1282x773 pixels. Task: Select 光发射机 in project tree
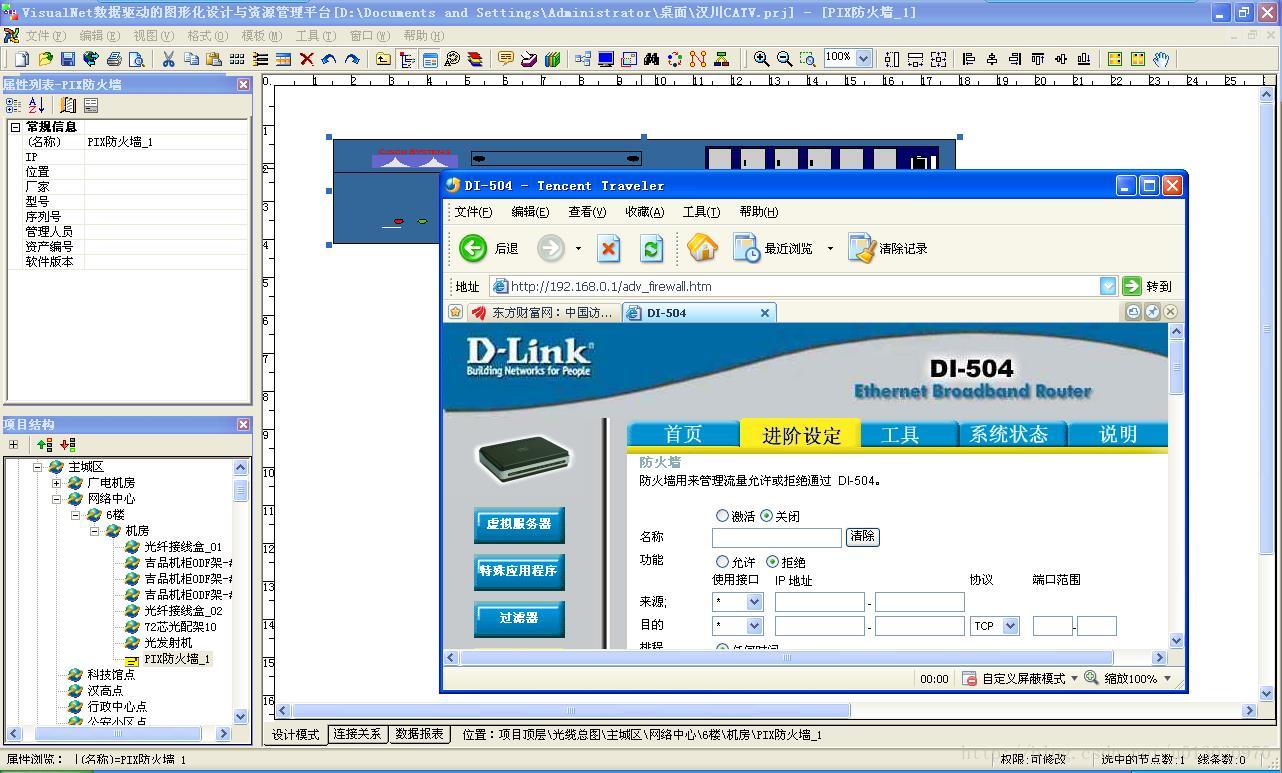[168, 643]
